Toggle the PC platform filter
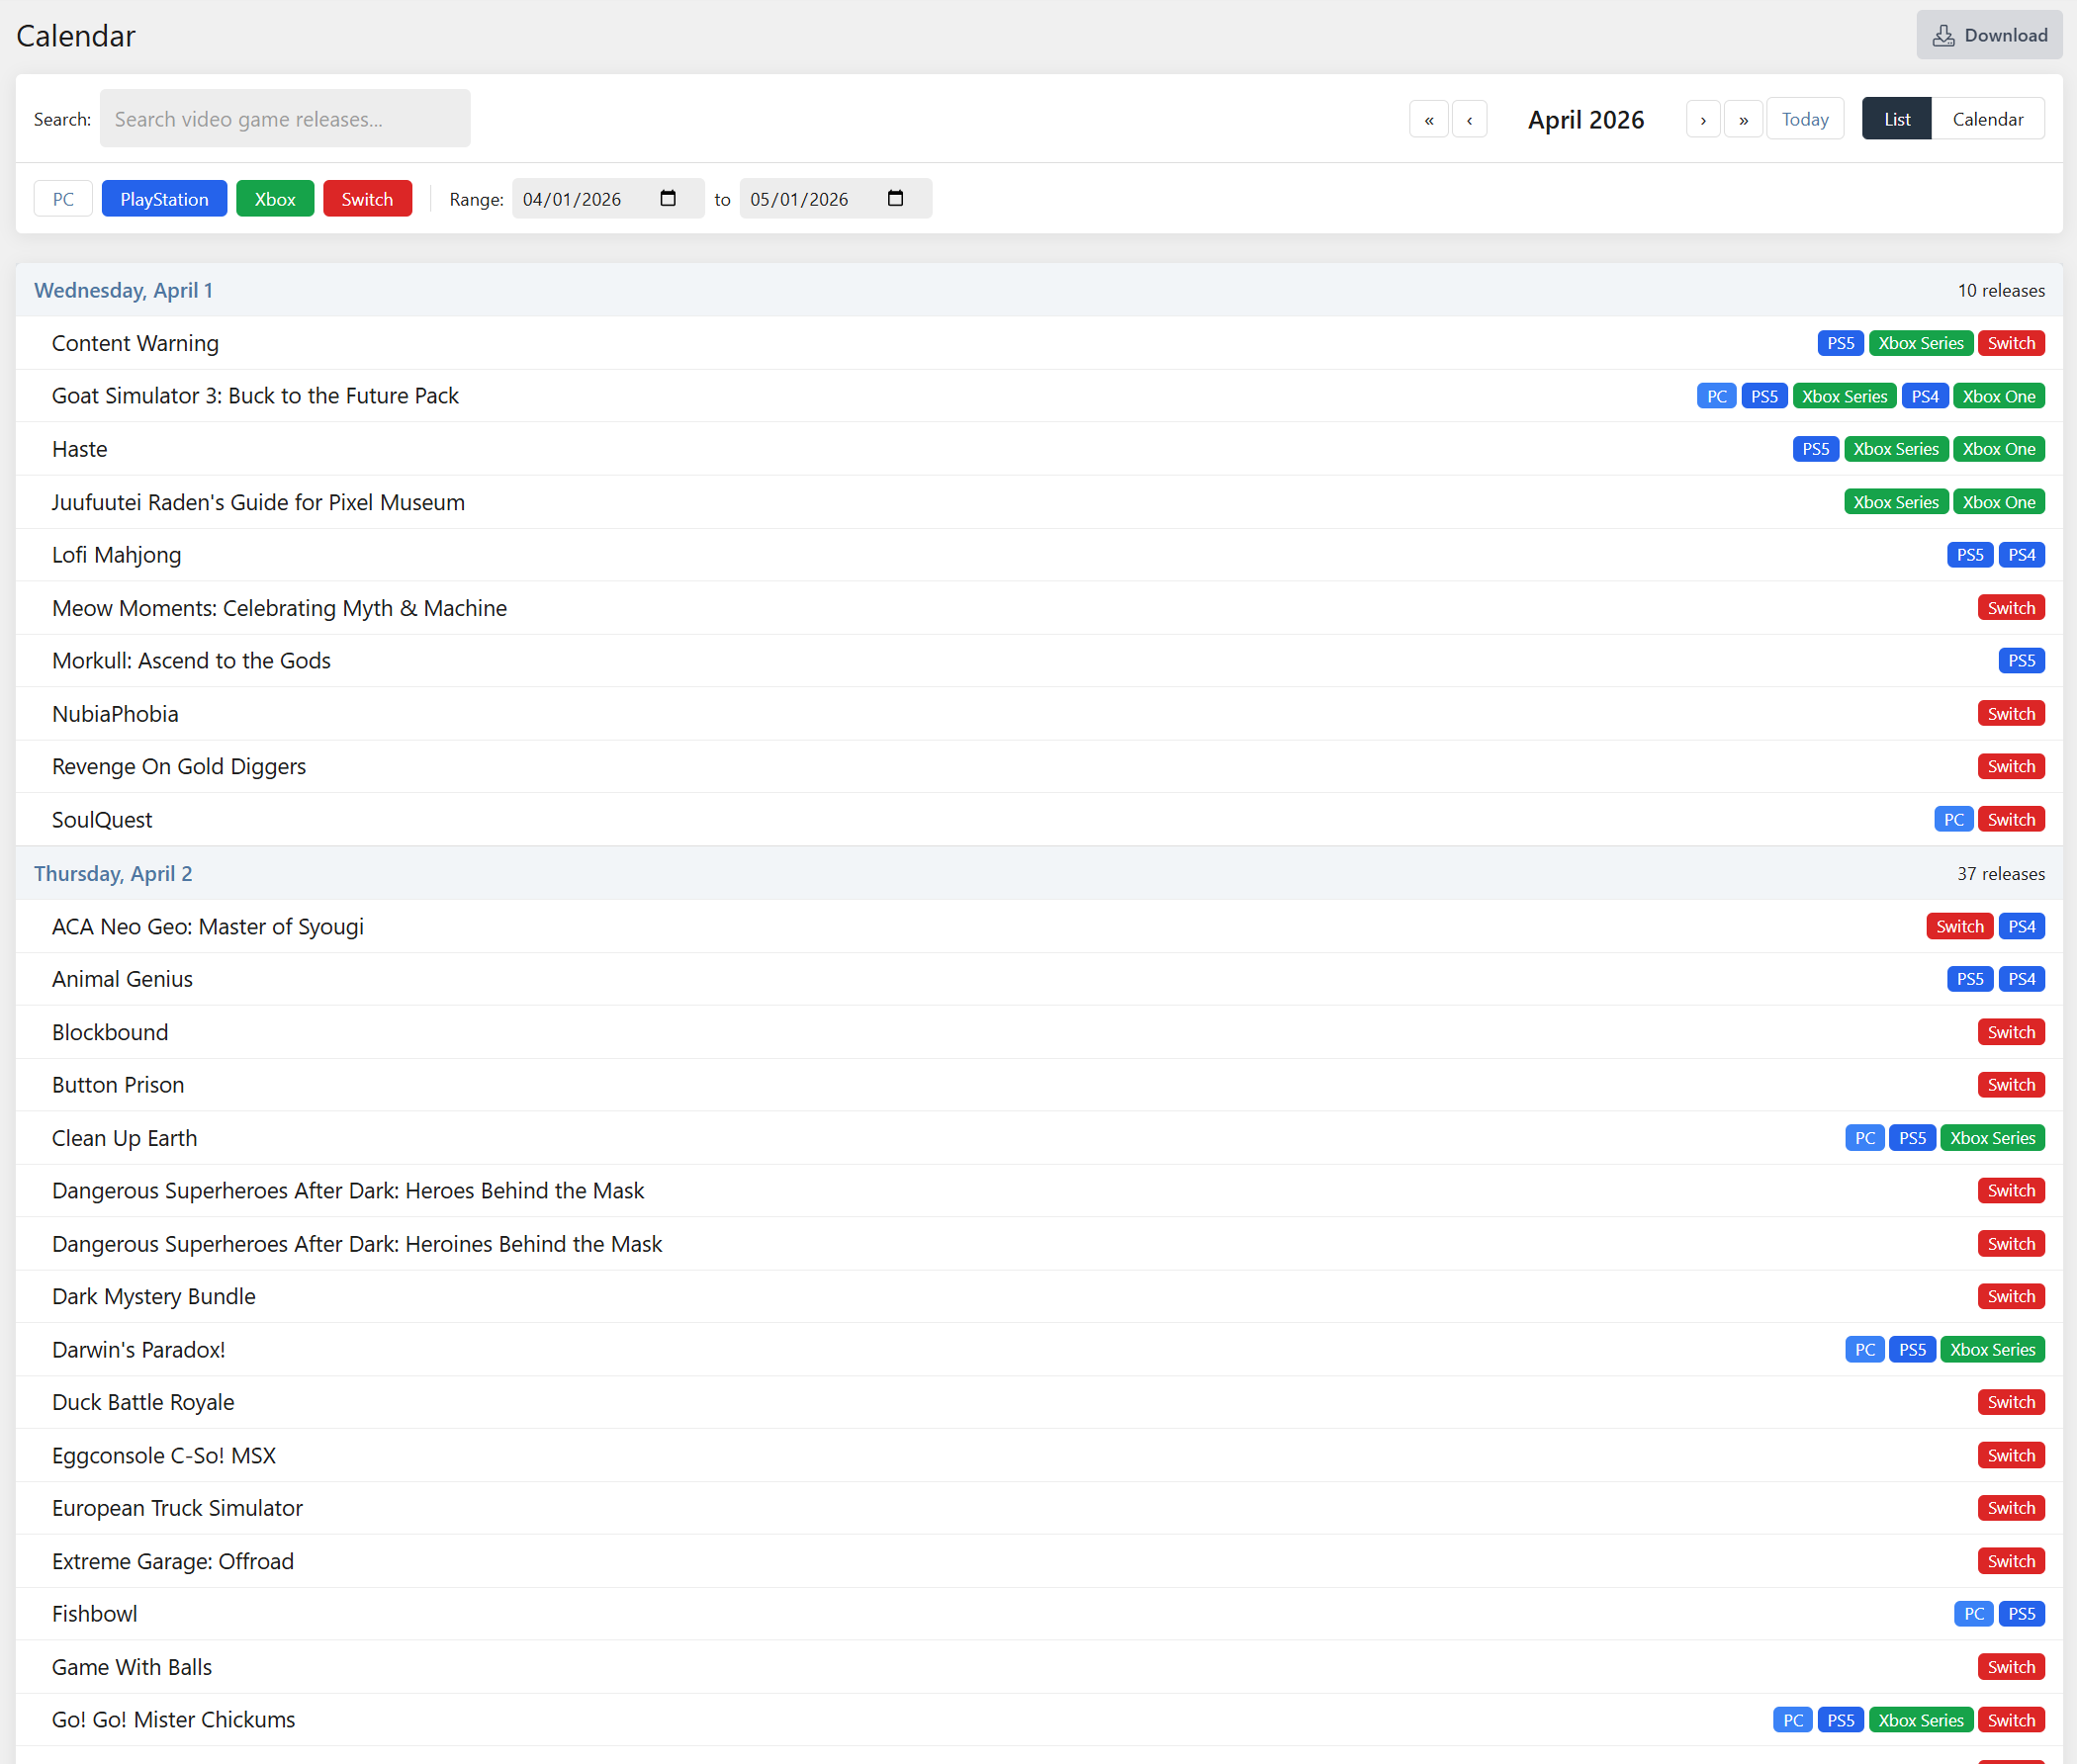 coord(63,199)
